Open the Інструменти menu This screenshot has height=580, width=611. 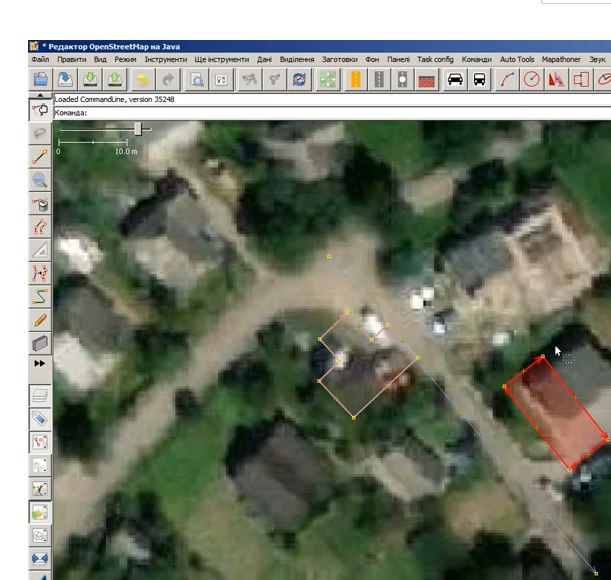click(166, 59)
